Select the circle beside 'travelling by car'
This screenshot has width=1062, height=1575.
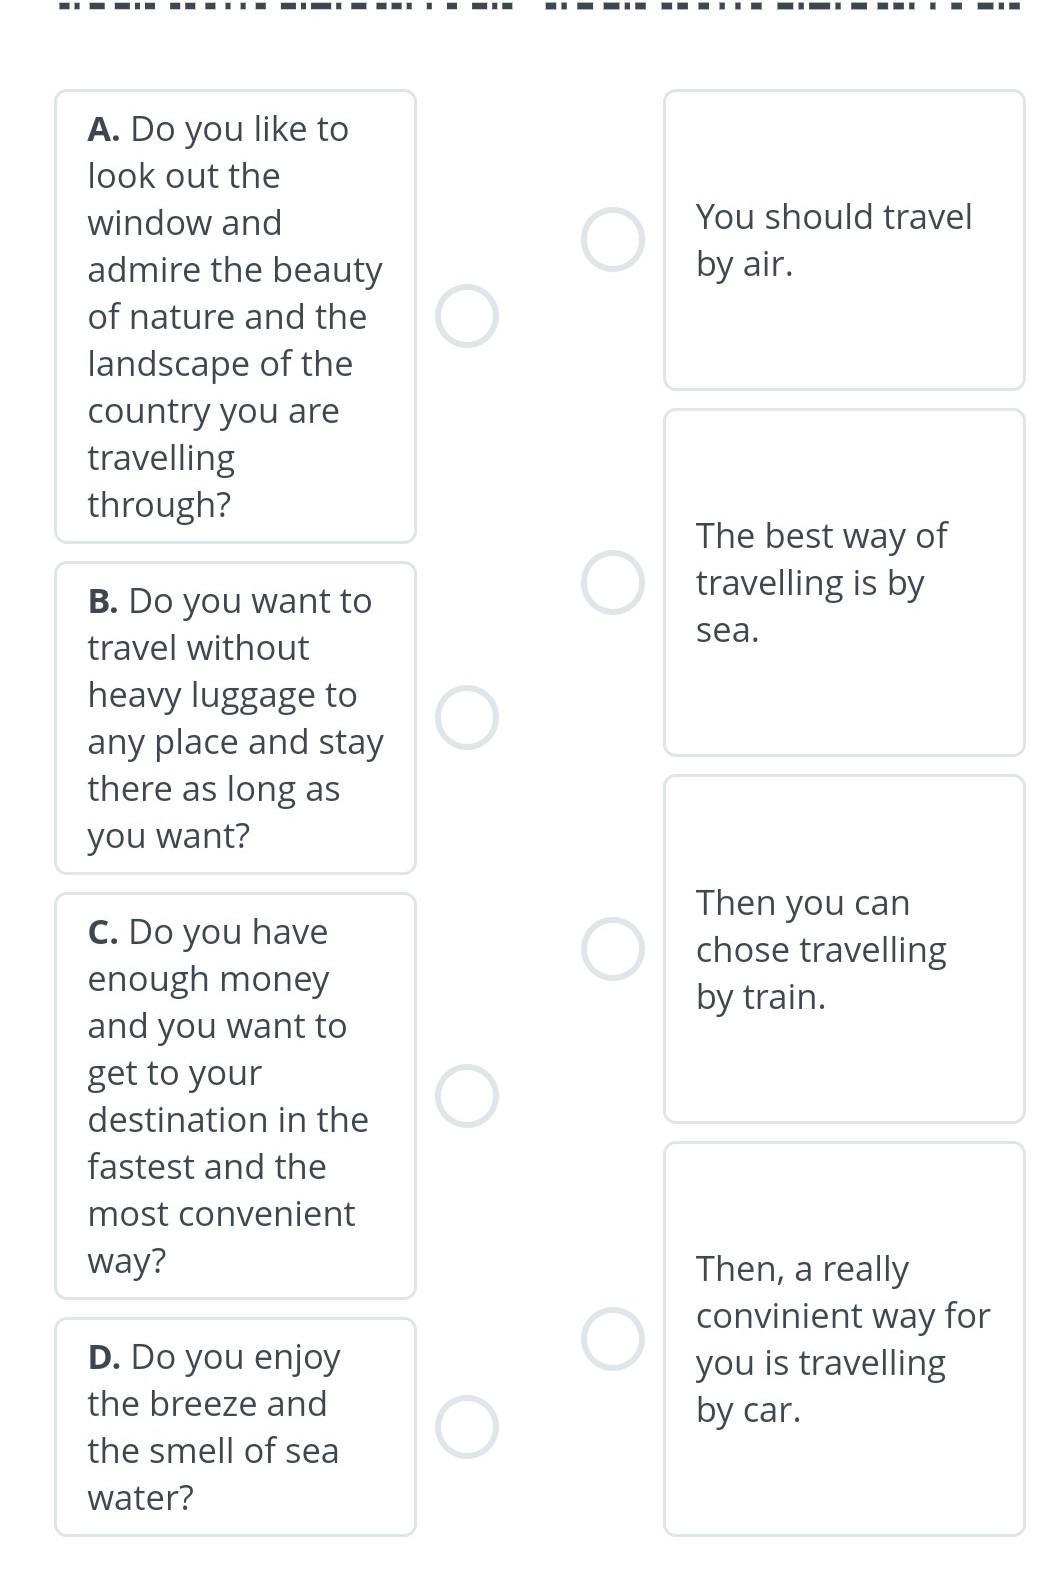point(613,1339)
